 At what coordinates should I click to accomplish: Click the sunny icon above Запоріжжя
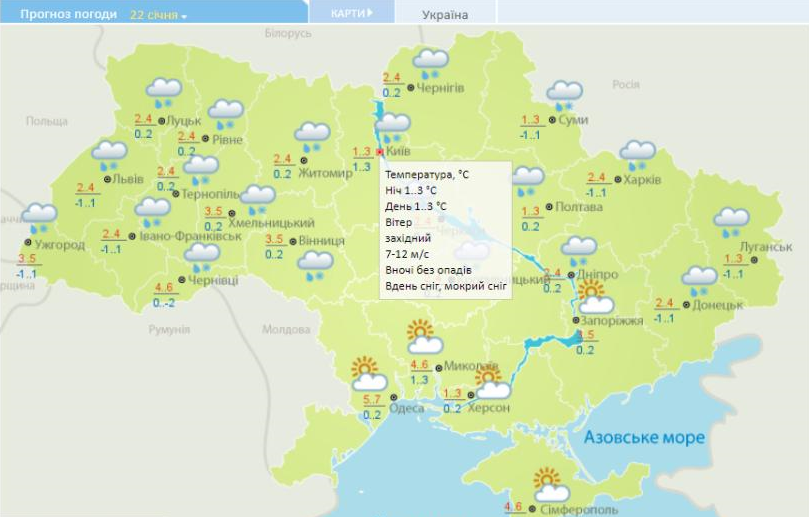(x=595, y=297)
